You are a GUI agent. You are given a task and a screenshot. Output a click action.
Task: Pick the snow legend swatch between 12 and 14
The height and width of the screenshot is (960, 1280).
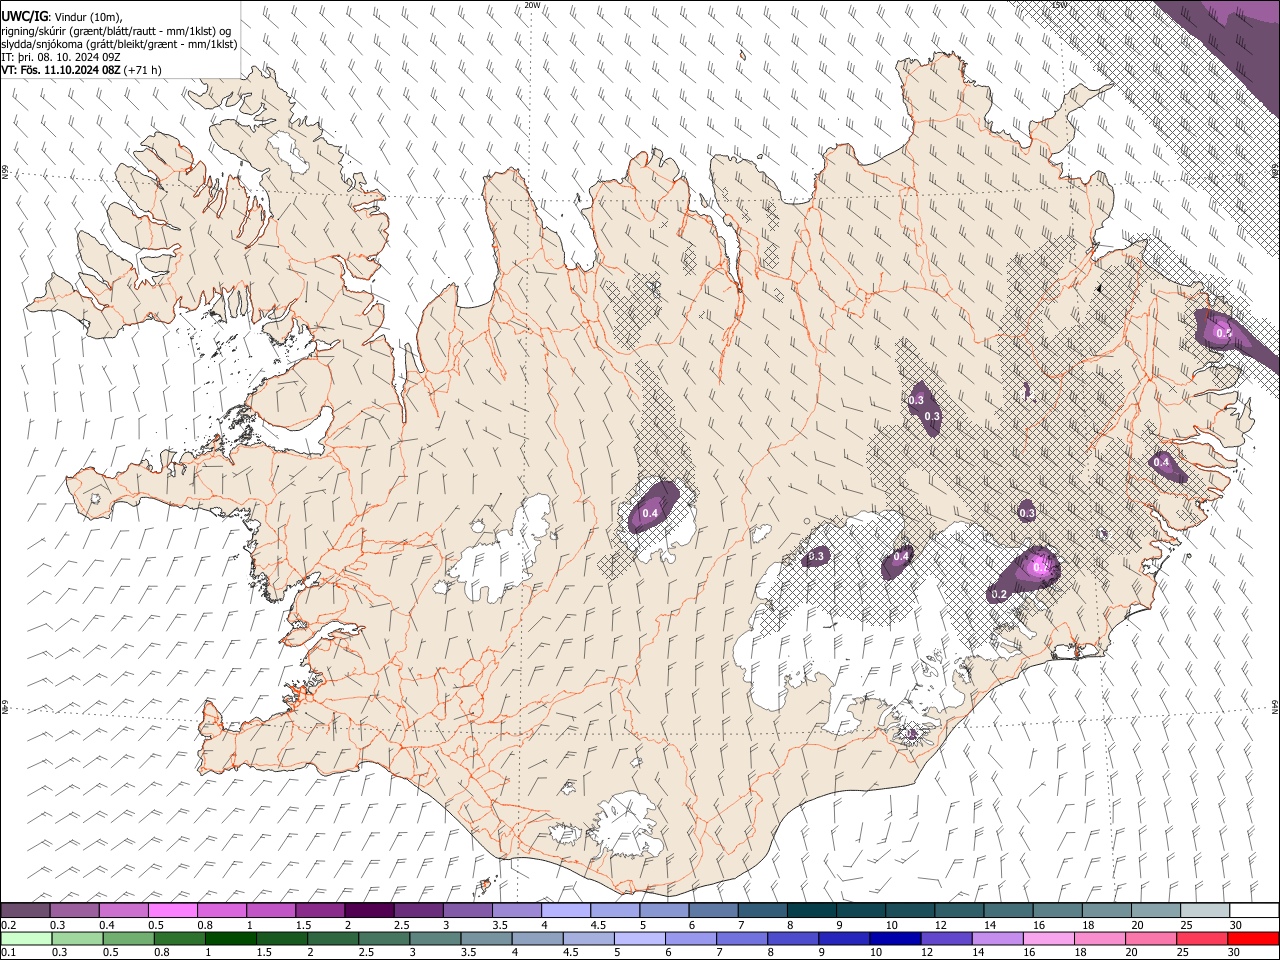[959, 910]
